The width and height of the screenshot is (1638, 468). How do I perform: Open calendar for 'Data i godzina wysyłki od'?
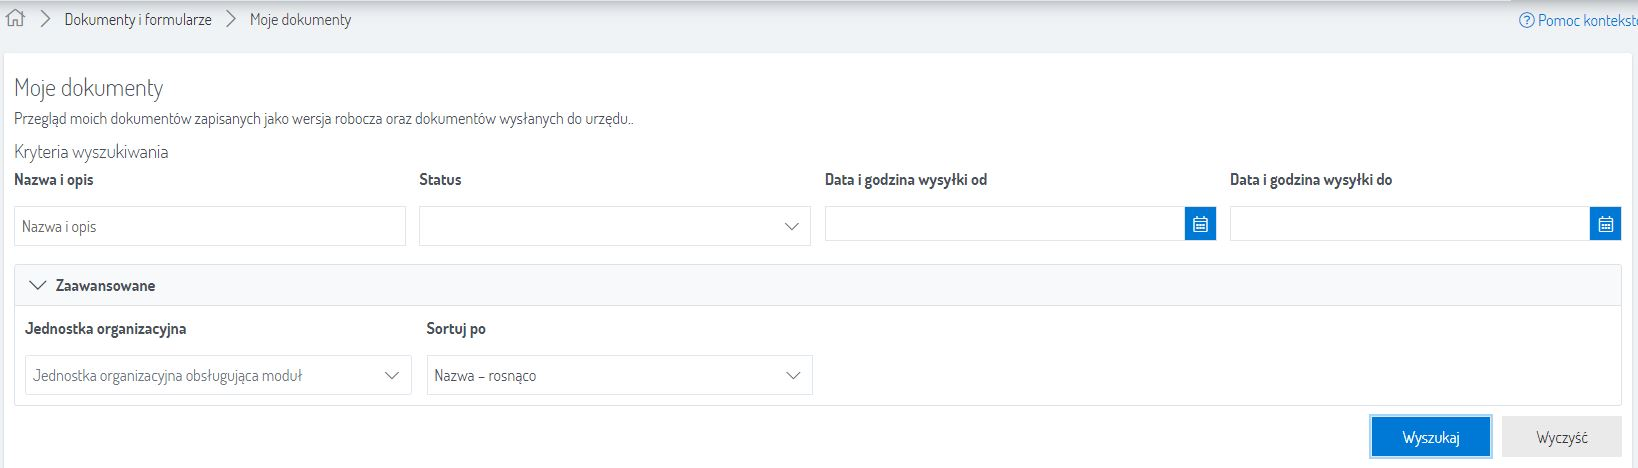(1200, 225)
